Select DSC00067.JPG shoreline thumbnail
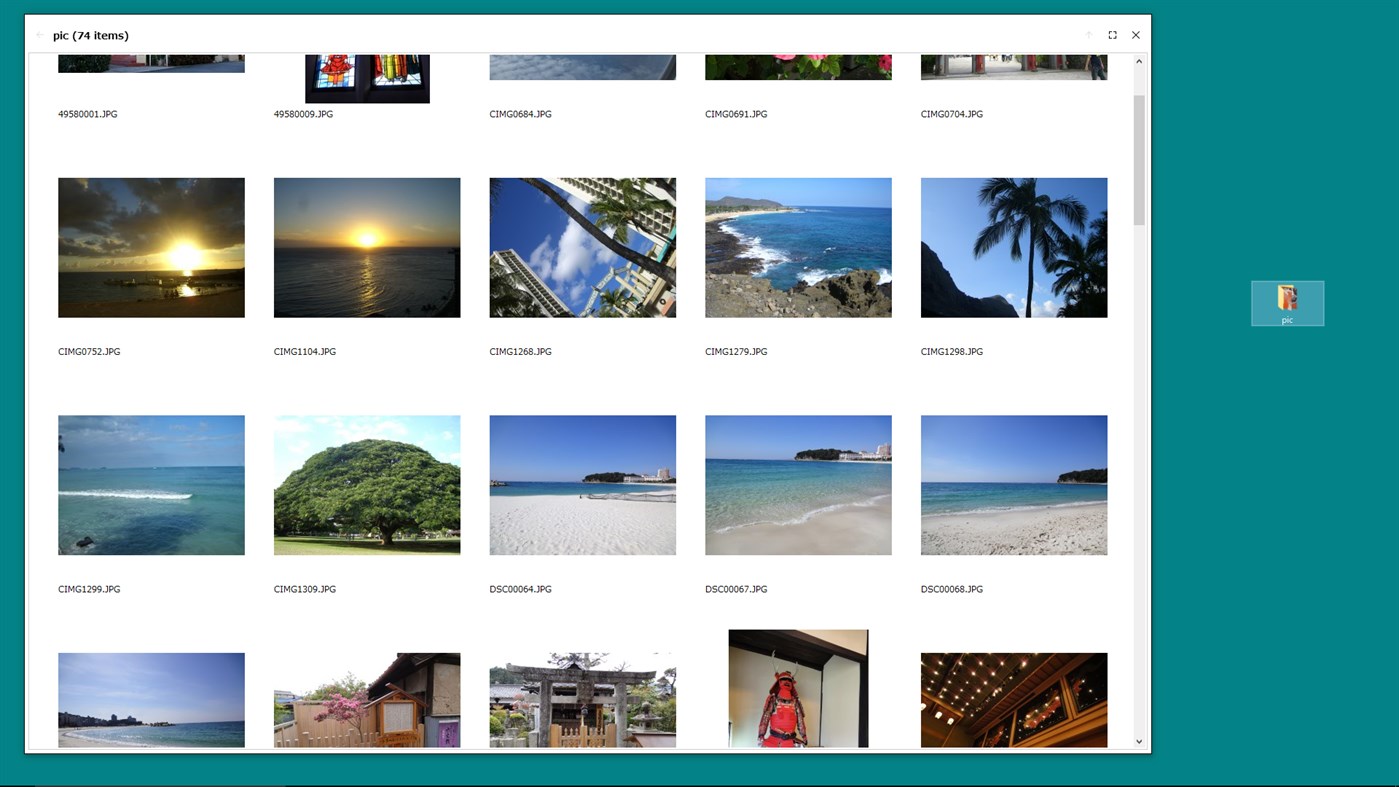This screenshot has height=787, width=1399. click(797, 485)
